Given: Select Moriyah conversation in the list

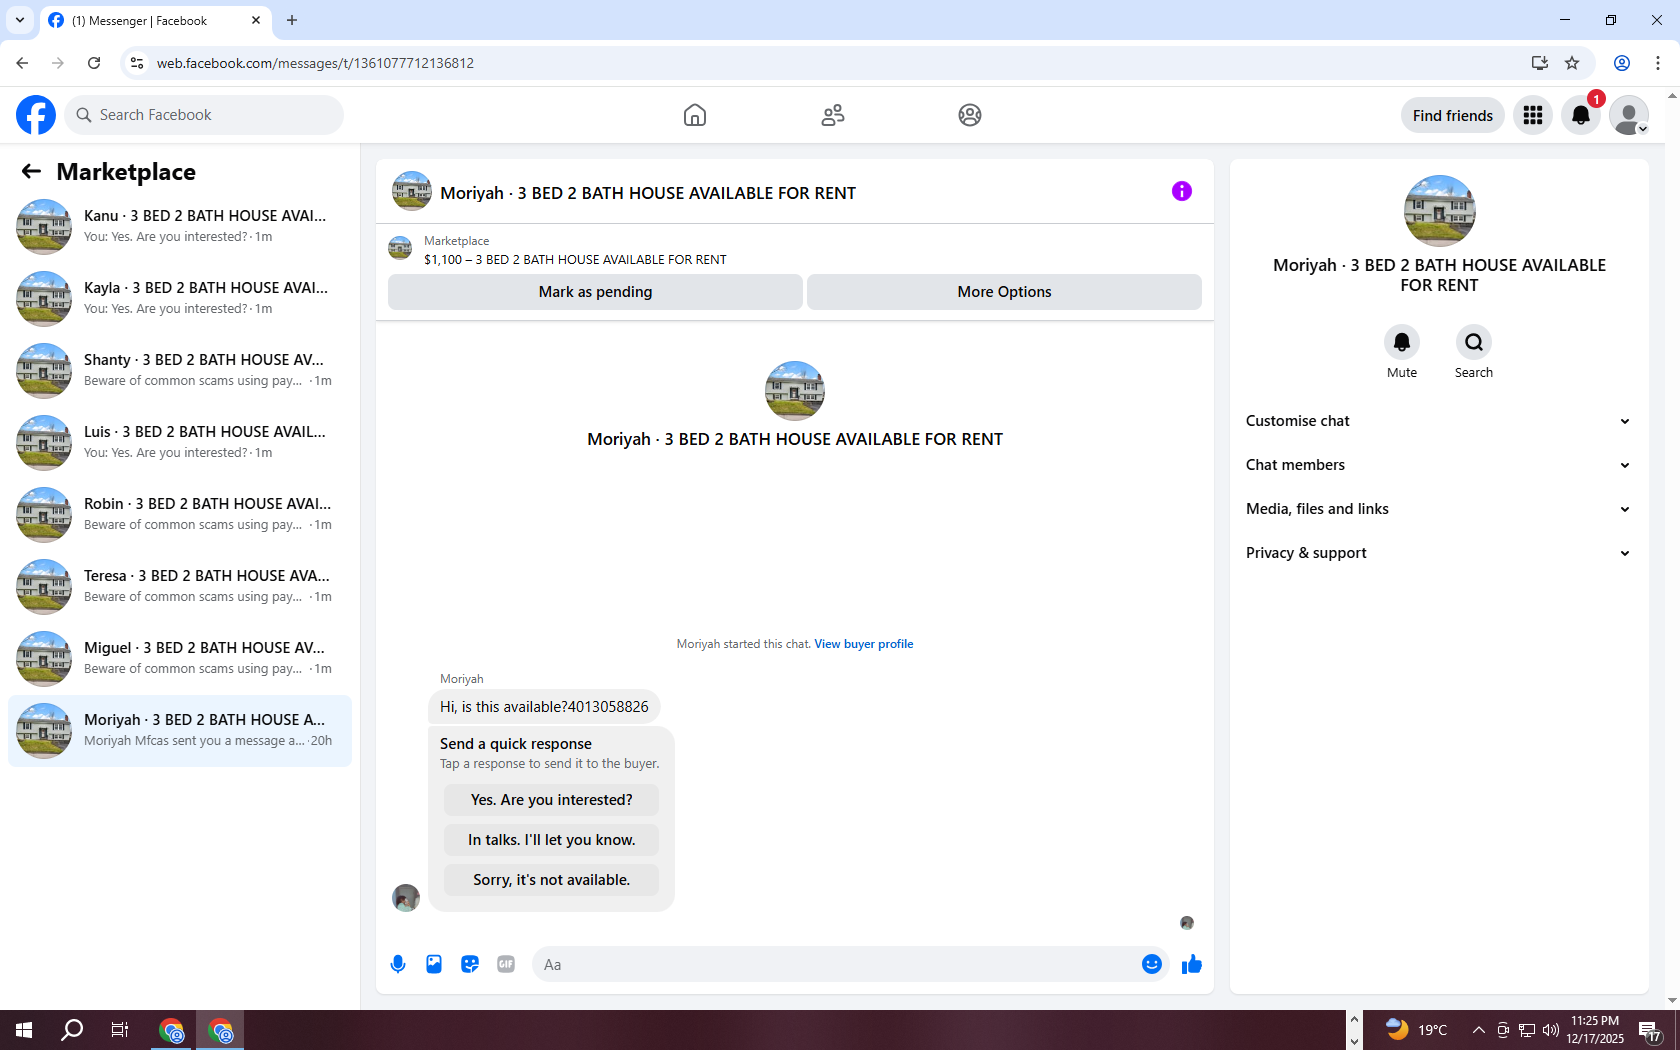Looking at the screenshot, I should click(180, 731).
